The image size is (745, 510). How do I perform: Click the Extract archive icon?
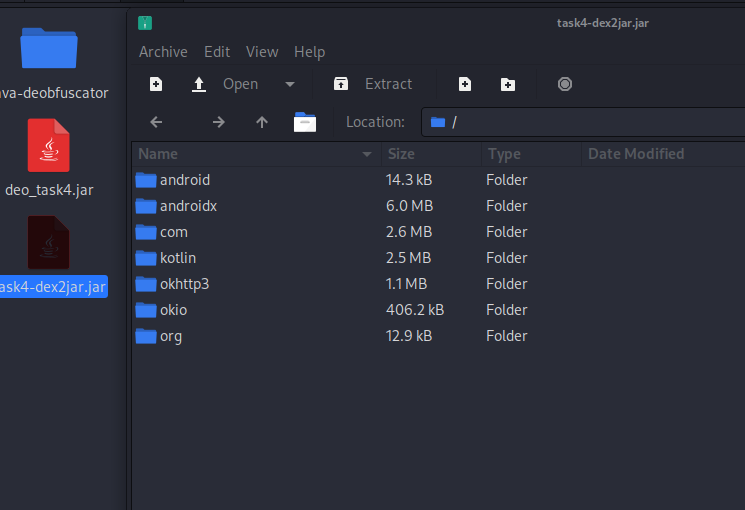(x=341, y=84)
